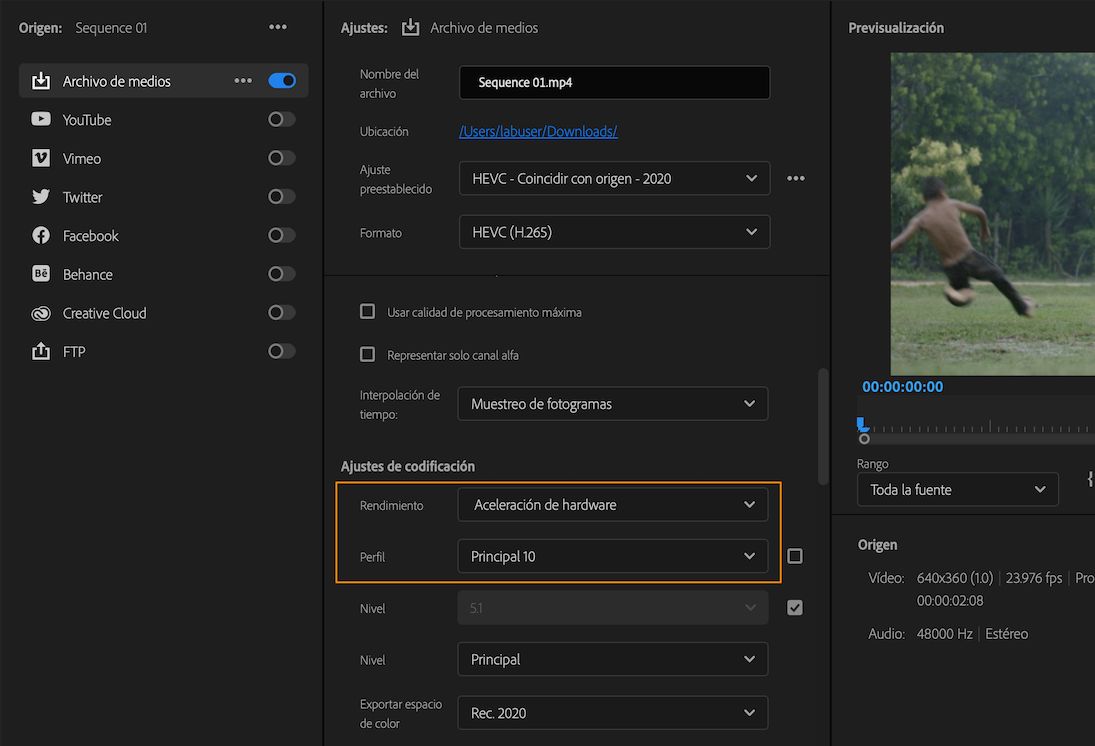Move the preview playhead marker
The width and height of the screenshot is (1095, 746).
tap(862, 422)
